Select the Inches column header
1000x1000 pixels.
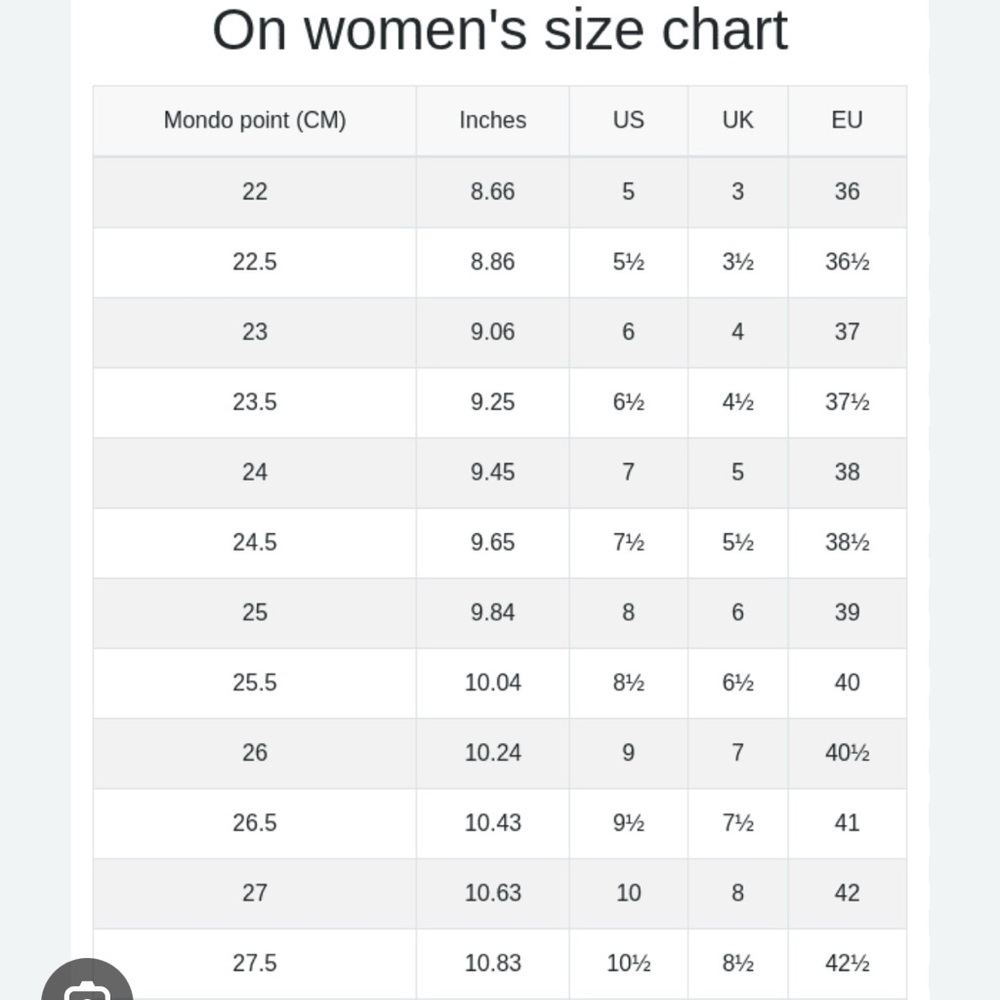[492, 121]
